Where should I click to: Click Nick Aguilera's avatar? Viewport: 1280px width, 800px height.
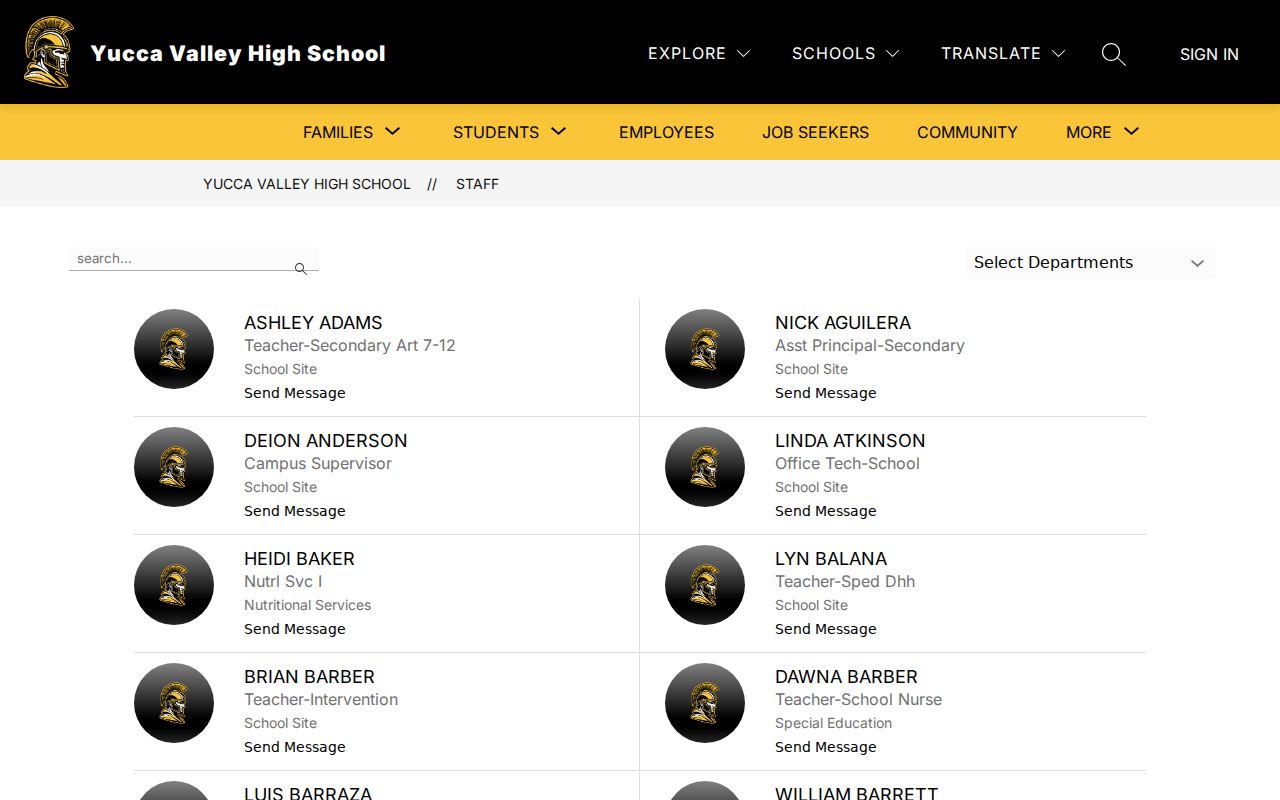pos(705,349)
